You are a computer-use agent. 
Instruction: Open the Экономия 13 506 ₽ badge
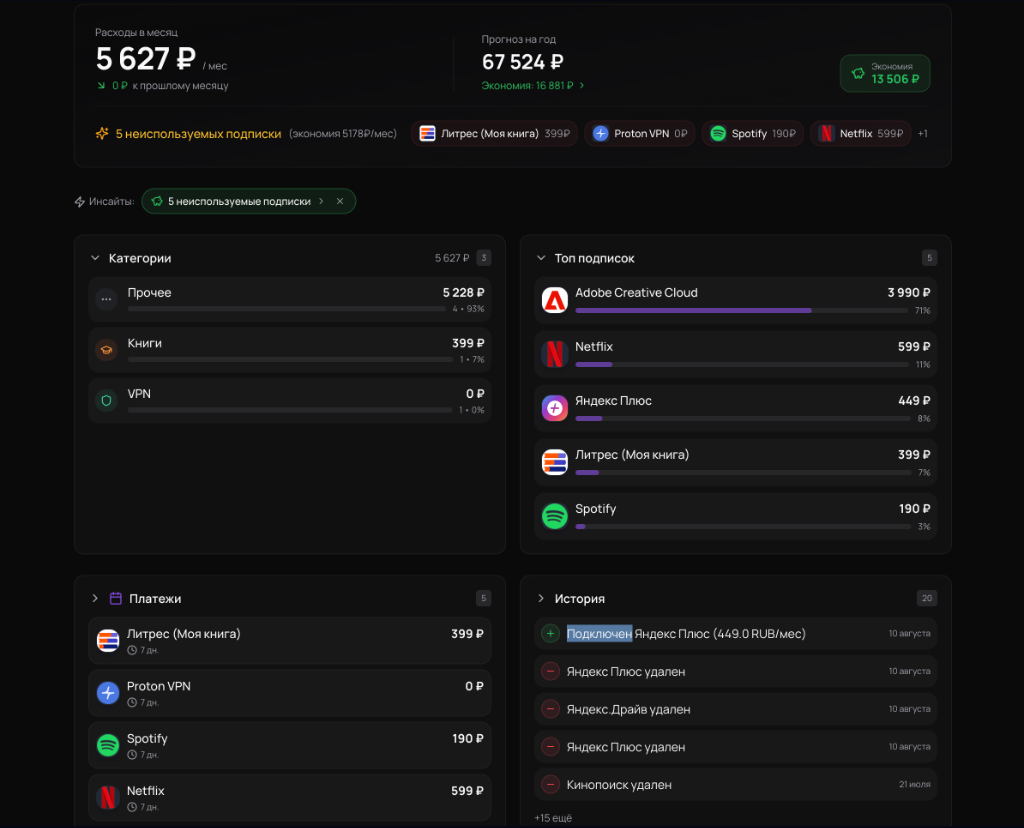tap(885, 73)
